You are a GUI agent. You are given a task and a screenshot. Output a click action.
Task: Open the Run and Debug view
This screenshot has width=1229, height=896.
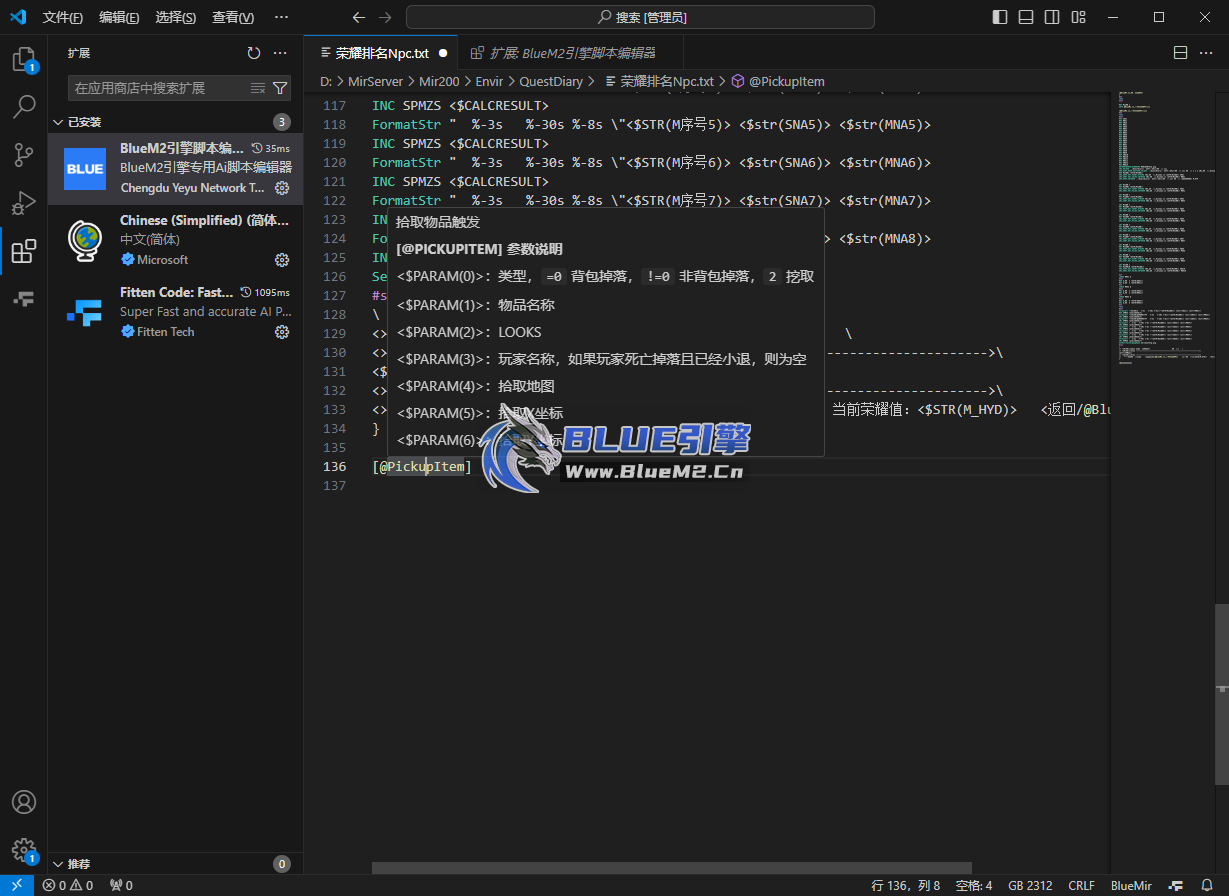pyautogui.click(x=23, y=202)
